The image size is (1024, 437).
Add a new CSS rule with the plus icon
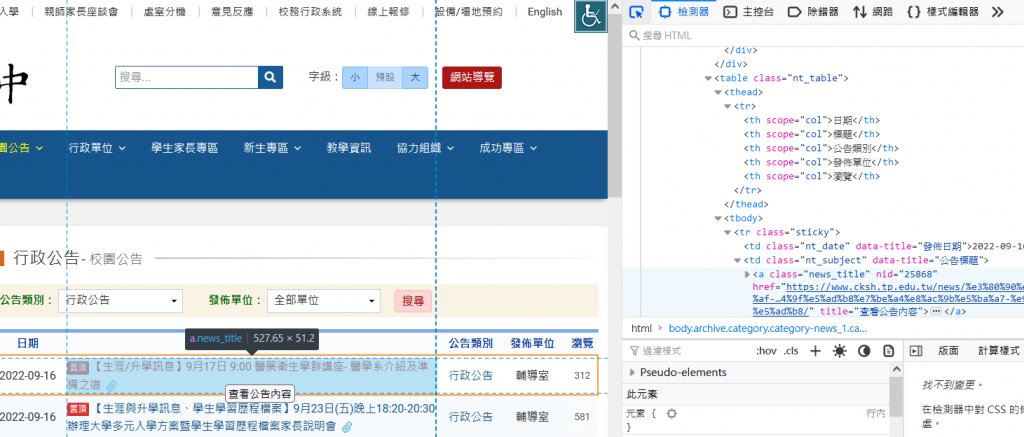[x=815, y=351]
